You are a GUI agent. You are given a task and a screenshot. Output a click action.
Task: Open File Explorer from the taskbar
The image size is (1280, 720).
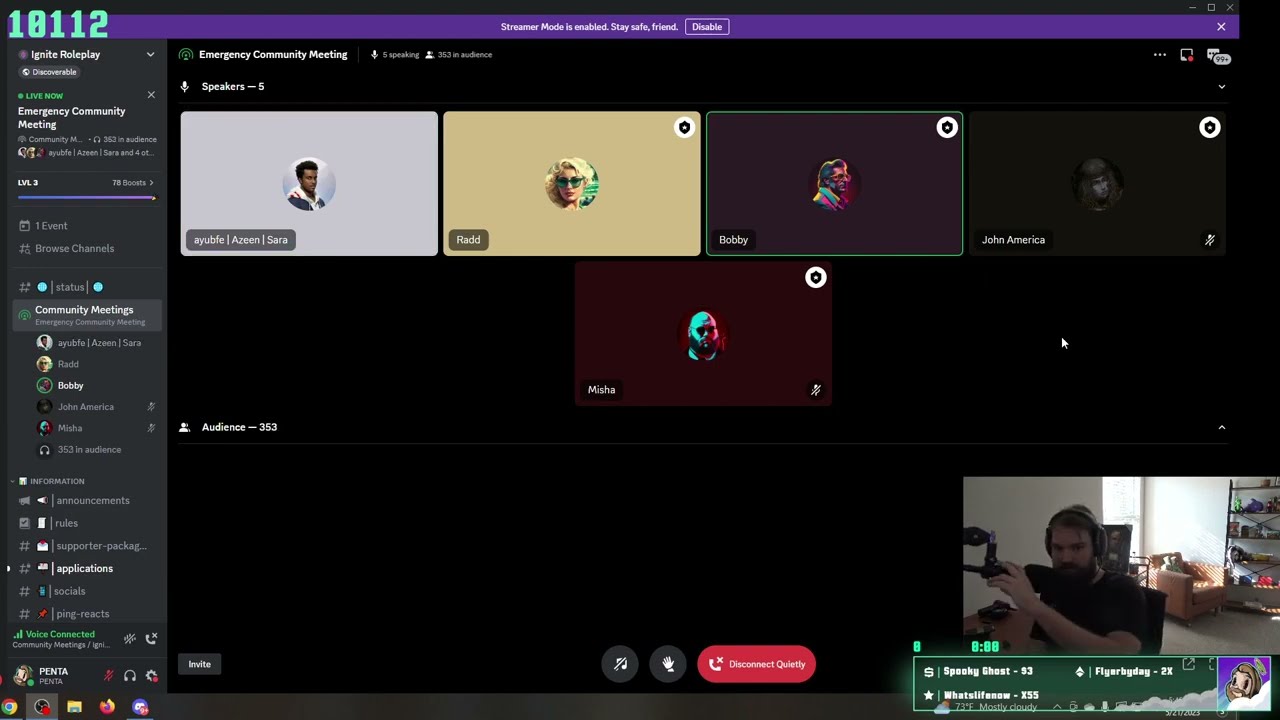[x=74, y=707]
